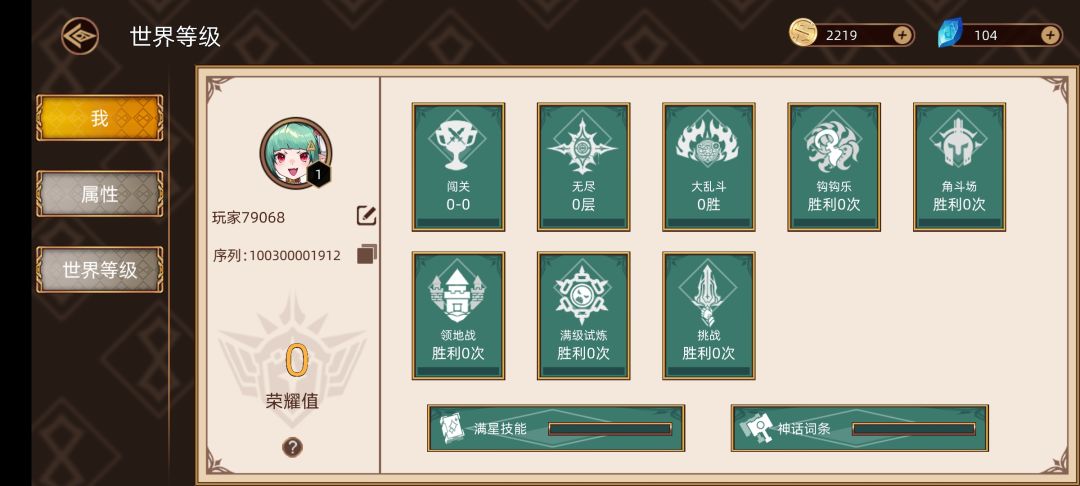Screen dimensions: 1080x486
Task: Add gold coins with the plus button
Action: (x=902, y=35)
